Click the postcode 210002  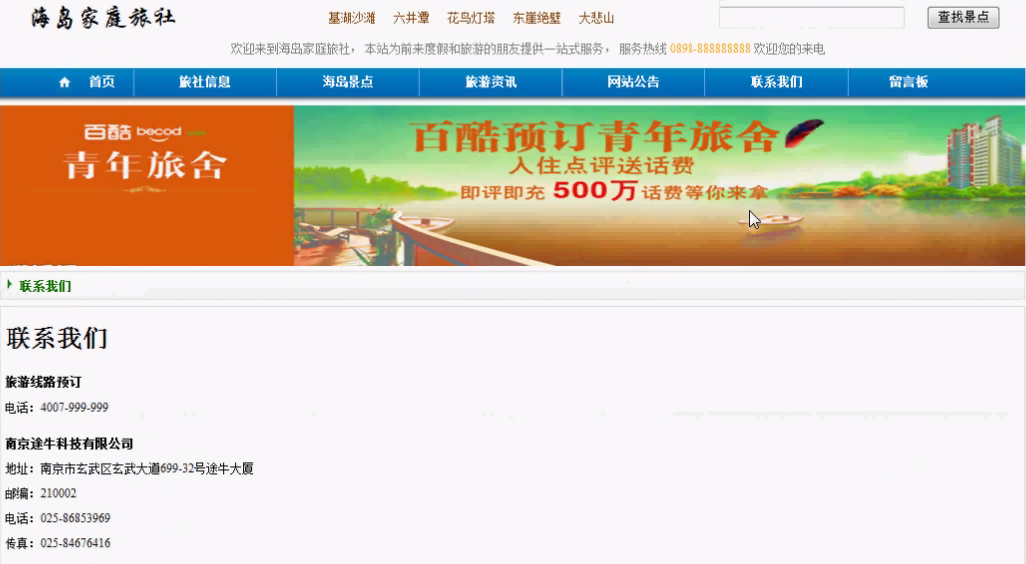tap(58, 493)
